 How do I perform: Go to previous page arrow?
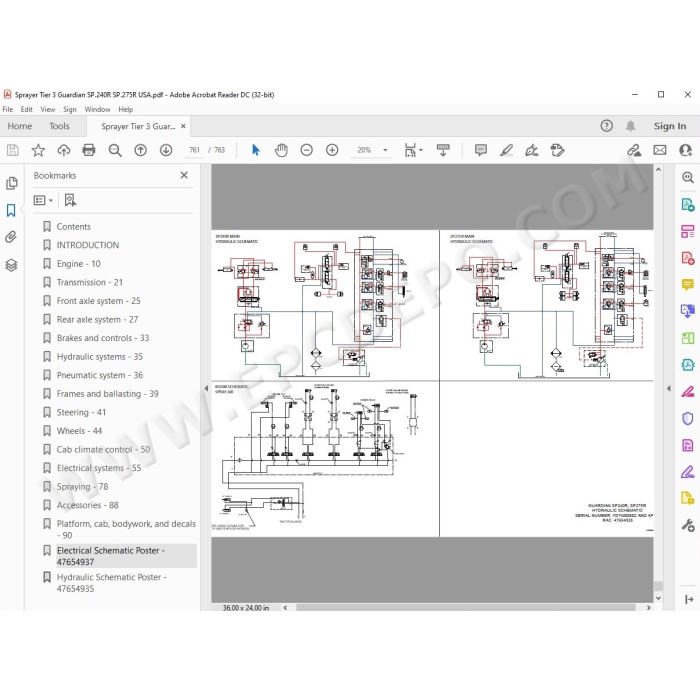(x=141, y=150)
